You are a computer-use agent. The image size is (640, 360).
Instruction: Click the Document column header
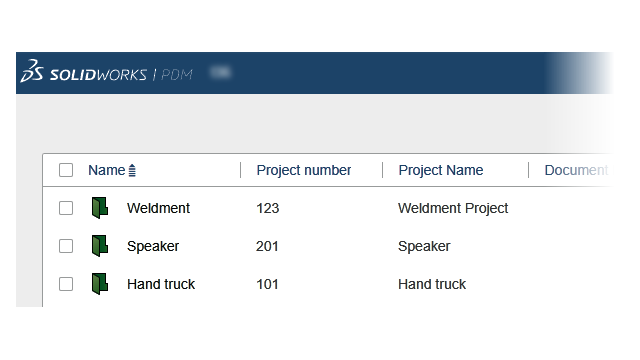pos(576,170)
